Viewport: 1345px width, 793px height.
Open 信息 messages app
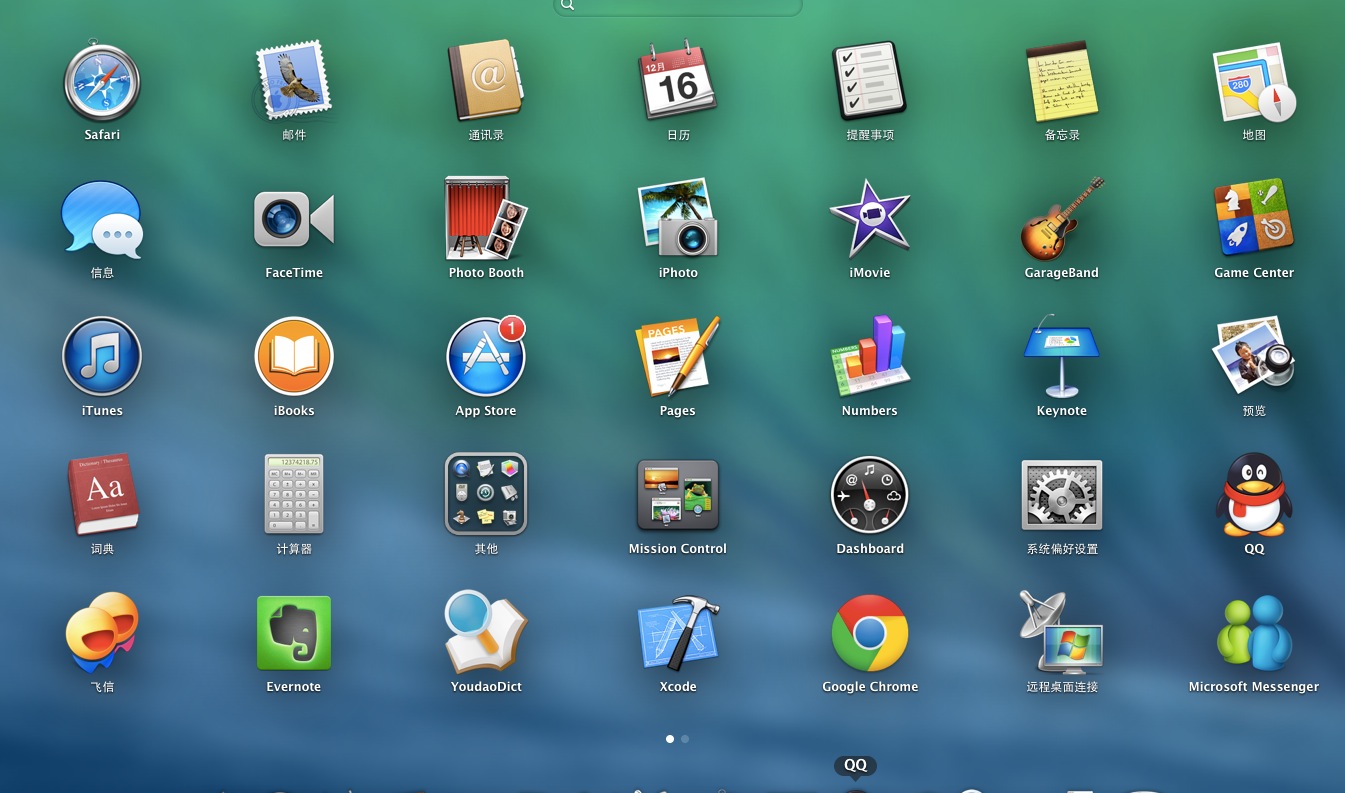[102, 219]
